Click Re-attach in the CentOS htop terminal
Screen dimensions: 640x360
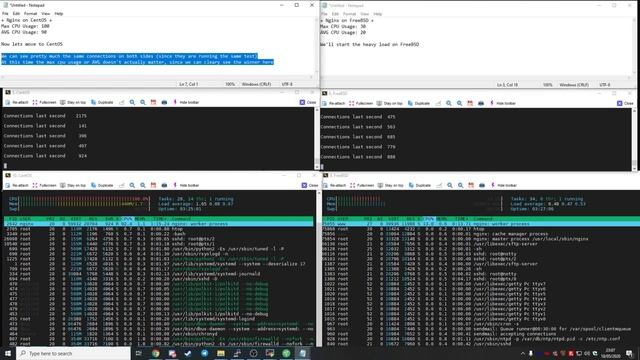tap(17, 185)
